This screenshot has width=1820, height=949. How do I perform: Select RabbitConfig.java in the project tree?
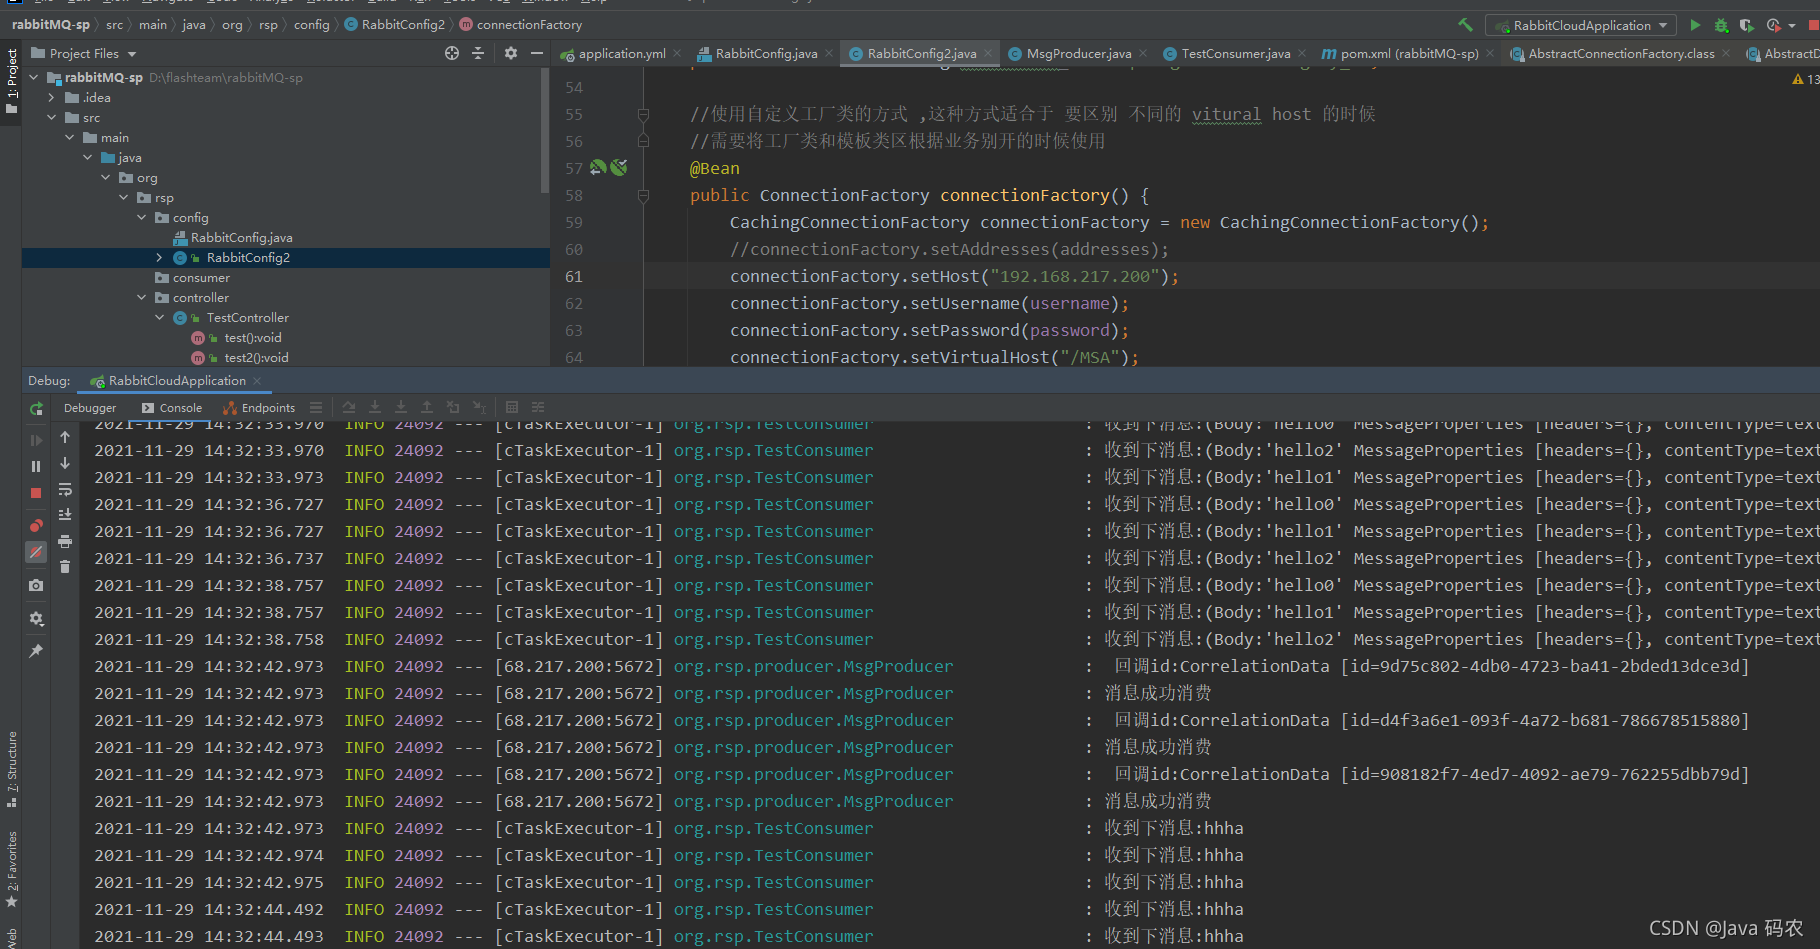point(233,237)
